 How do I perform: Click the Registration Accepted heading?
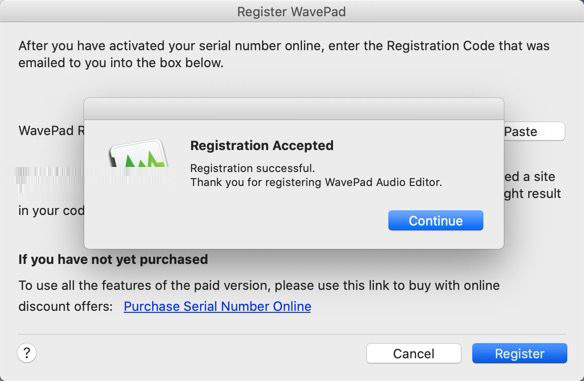pos(262,145)
